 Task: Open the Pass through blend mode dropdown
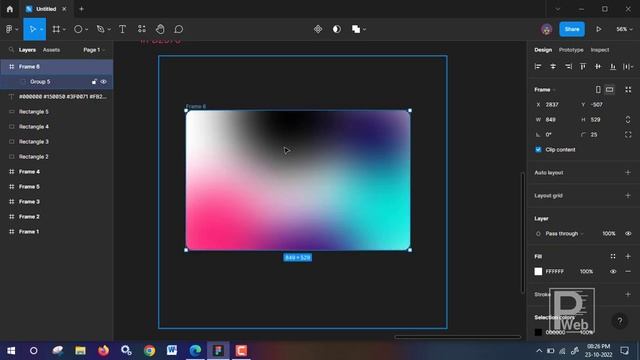tap(564, 233)
